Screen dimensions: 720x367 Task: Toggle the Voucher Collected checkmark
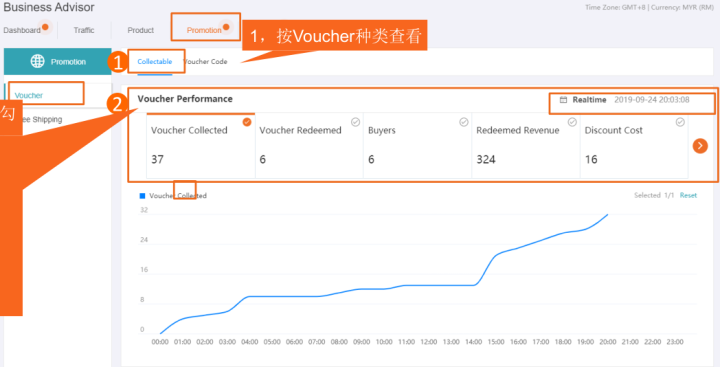[x=247, y=122]
